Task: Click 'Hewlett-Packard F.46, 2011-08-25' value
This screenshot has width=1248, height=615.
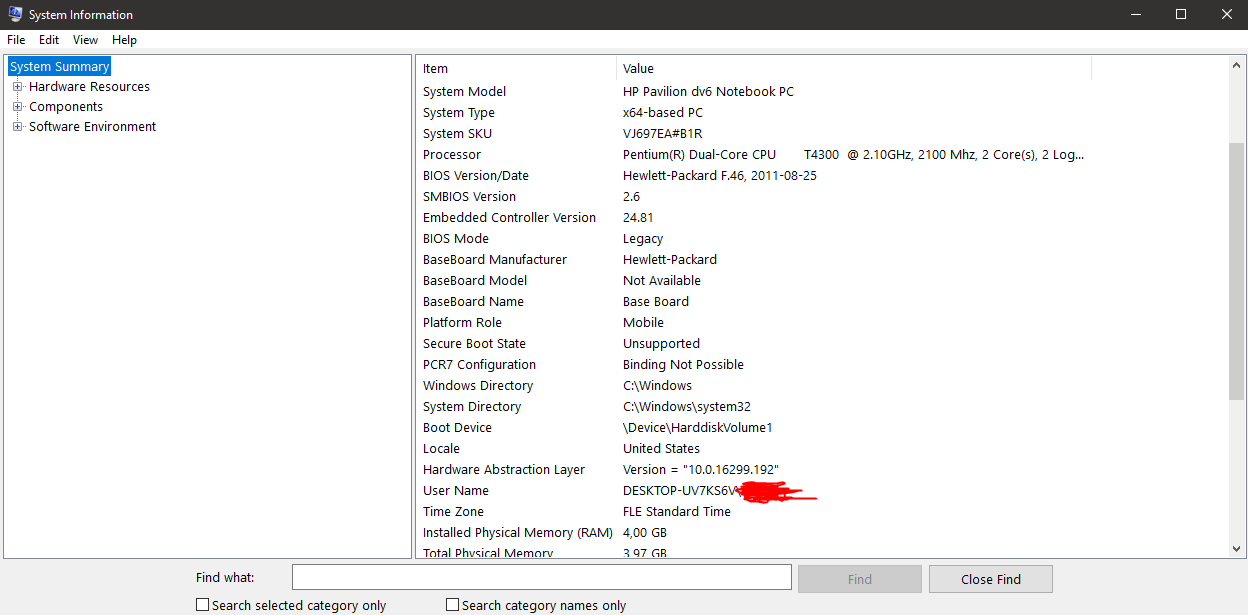Action: tap(720, 176)
